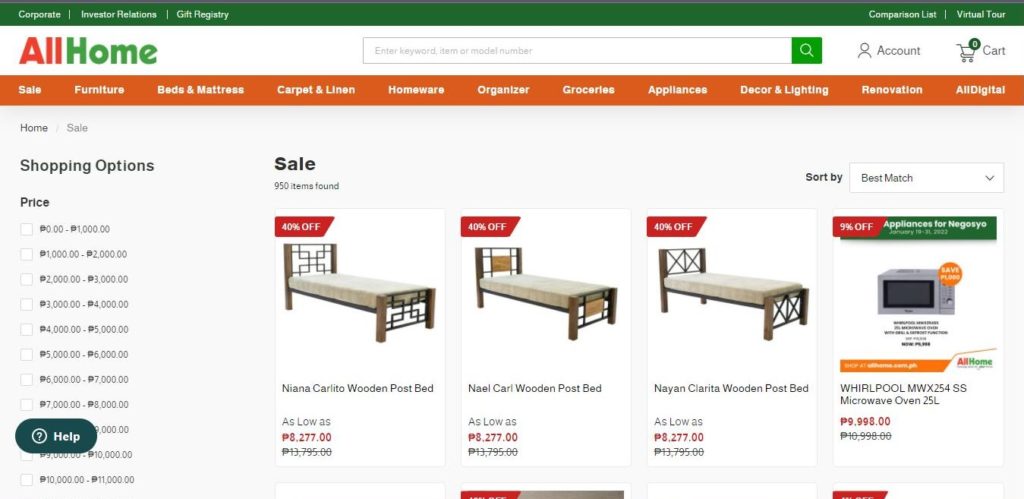Open the Sort by Best Match dropdown
This screenshot has height=499, width=1024.
coord(926,178)
